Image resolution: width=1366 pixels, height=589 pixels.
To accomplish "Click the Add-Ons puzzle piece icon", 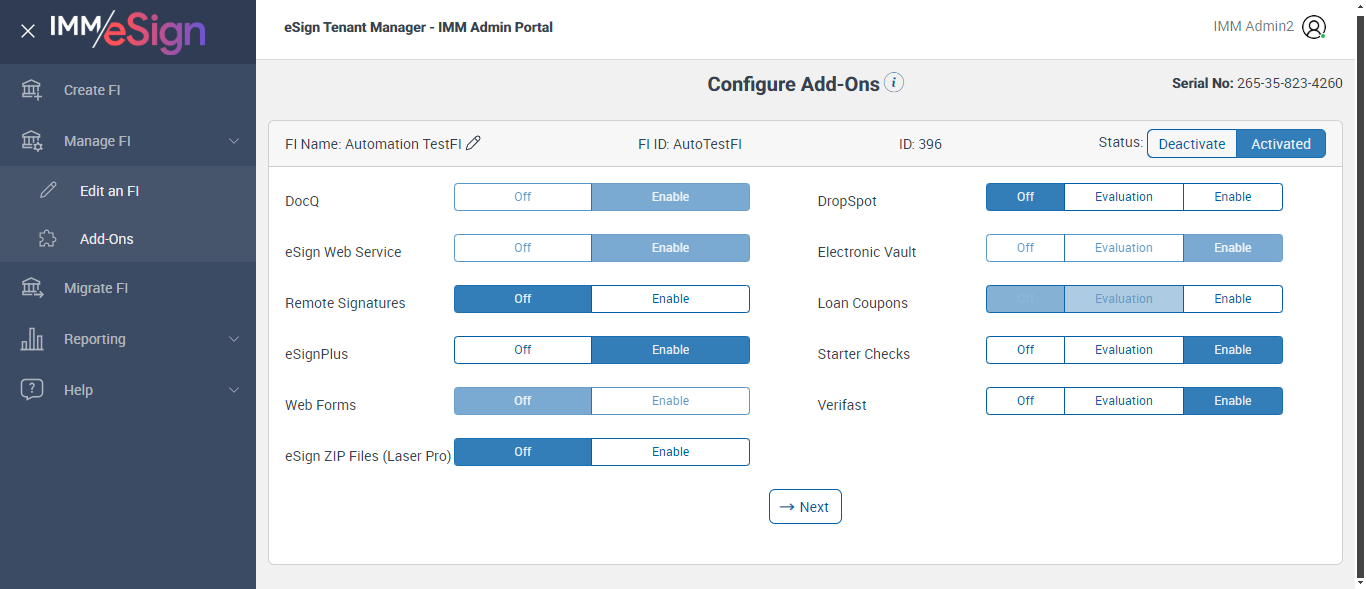I will coord(48,239).
